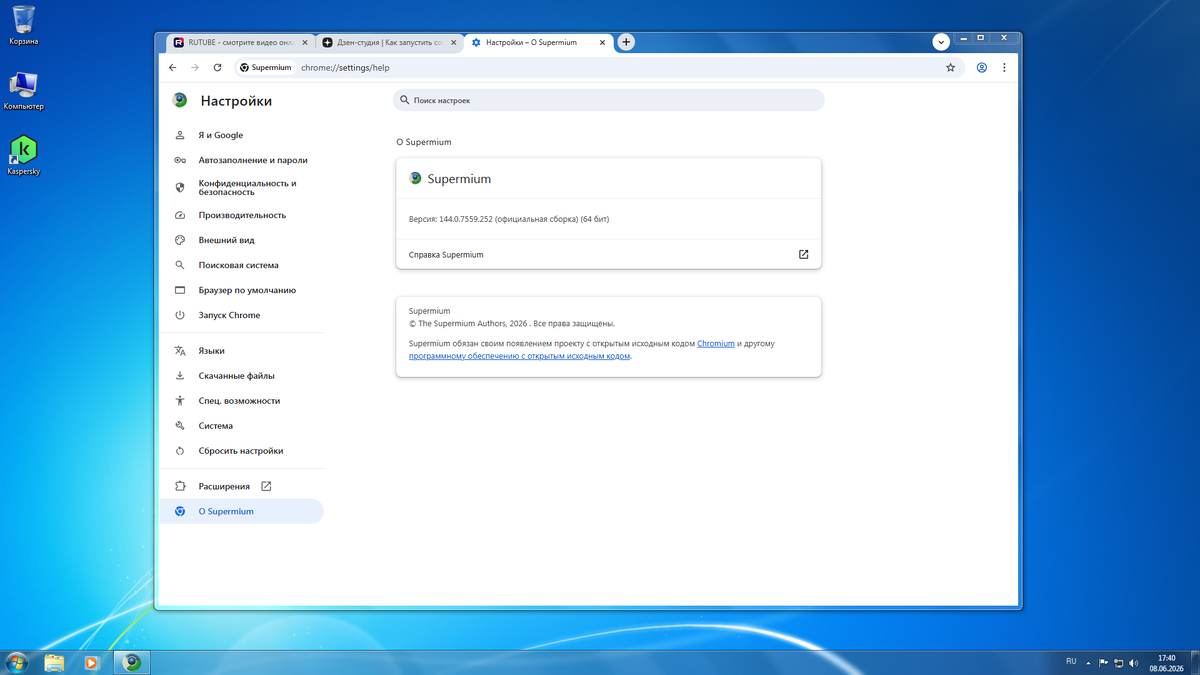Click the volume icon in system tray
Image resolution: width=1200 pixels, height=675 pixels.
[1134, 663]
